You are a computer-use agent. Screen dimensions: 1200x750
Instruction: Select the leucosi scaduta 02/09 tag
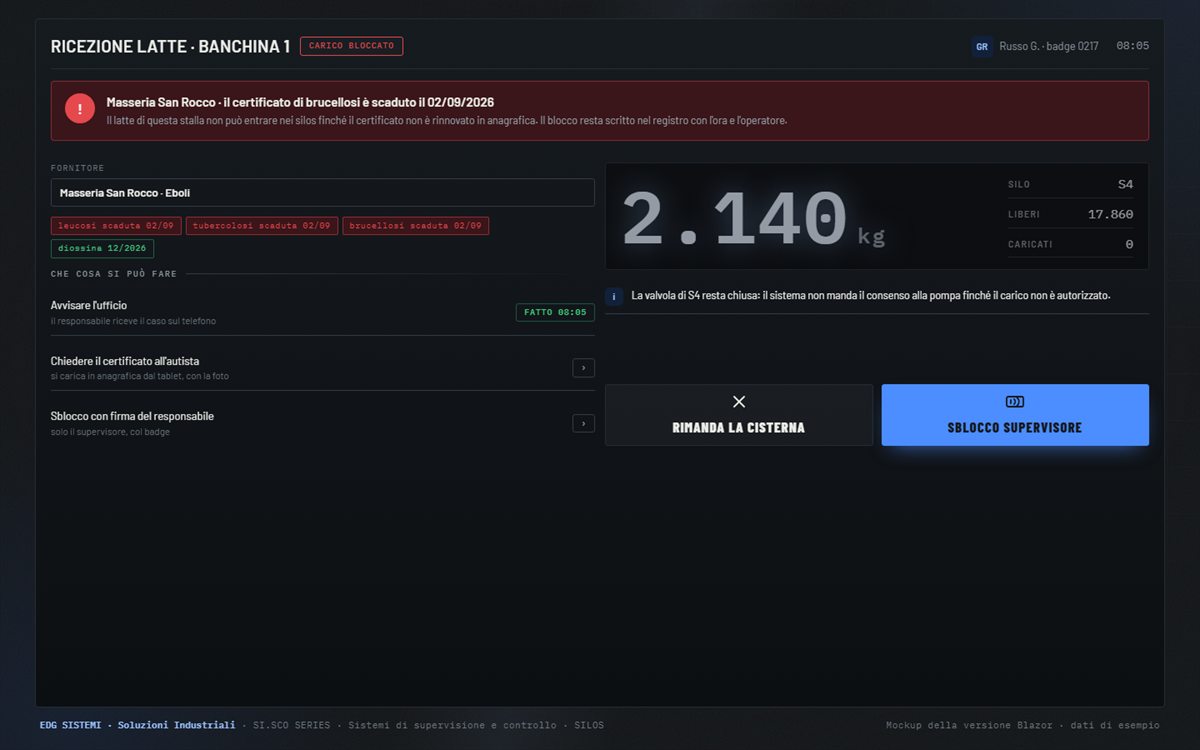(116, 226)
